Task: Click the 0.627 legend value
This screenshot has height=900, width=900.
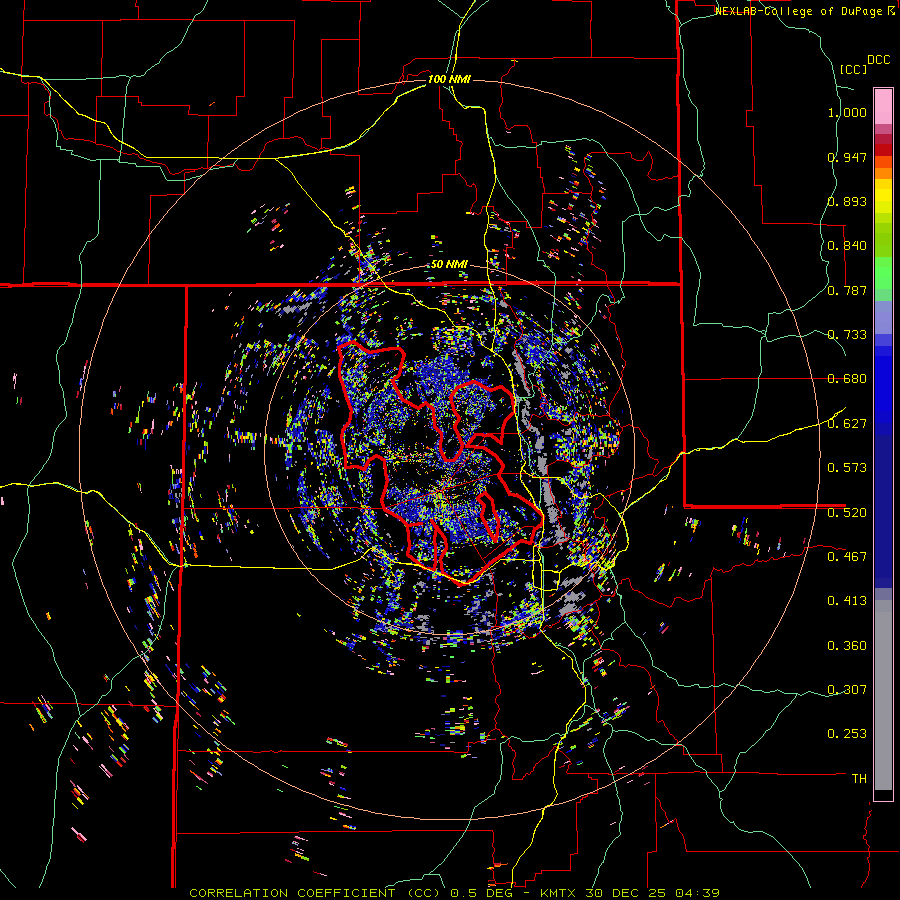Action: pyautogui.click(x=847, y=424)
